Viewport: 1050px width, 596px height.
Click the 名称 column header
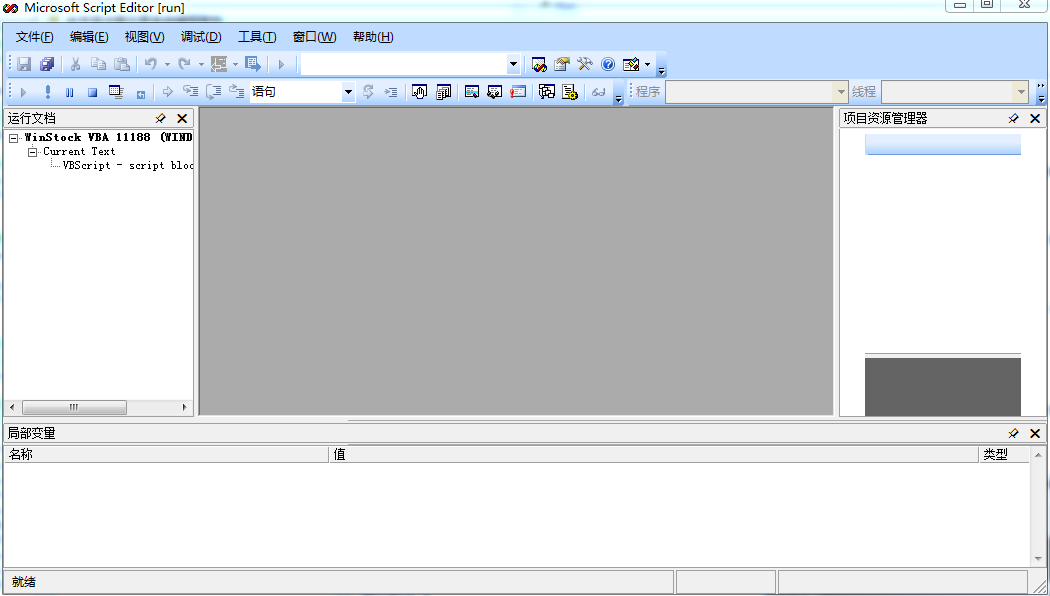166,454
